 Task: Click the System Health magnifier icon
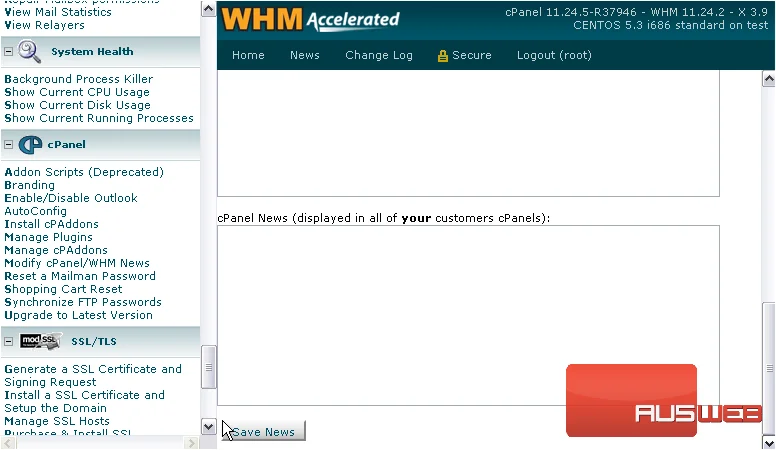pyautogui.click(x=29, y=52)
